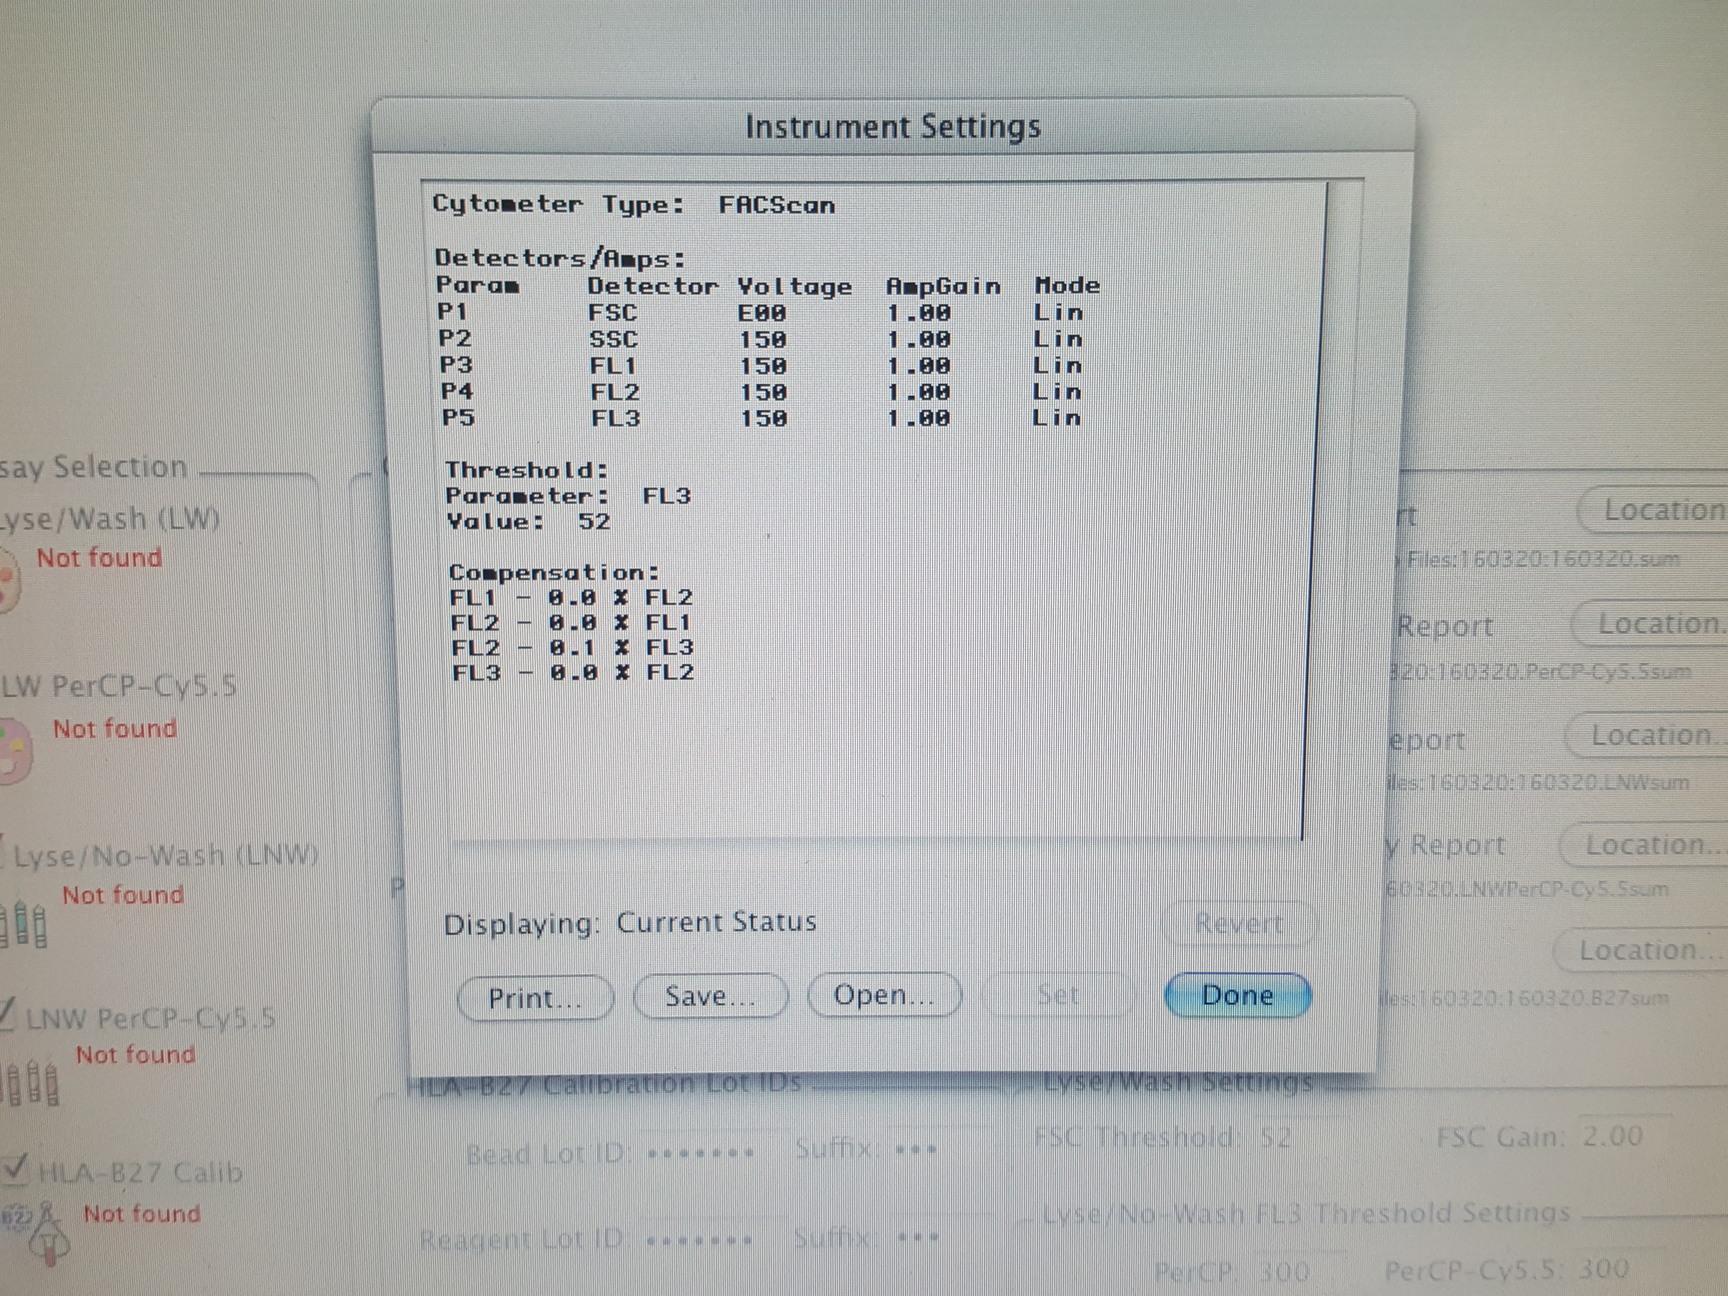Click the P1 FSC detector row
This screenshot has height=1296, width=1728.
[x=761, y=313]
